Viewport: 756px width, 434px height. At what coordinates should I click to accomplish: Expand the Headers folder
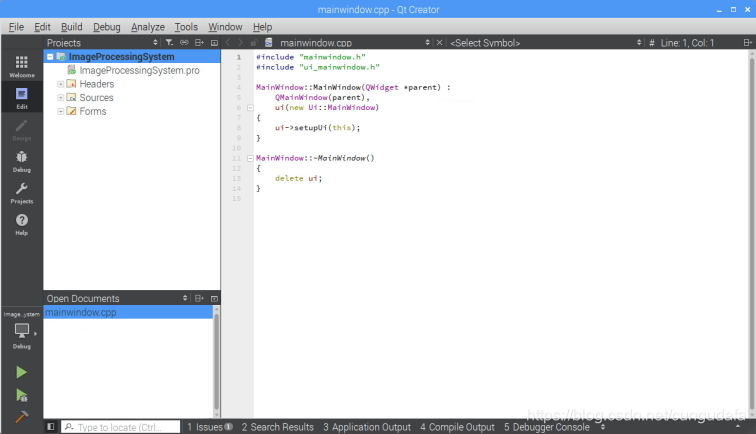click(61, 84)
